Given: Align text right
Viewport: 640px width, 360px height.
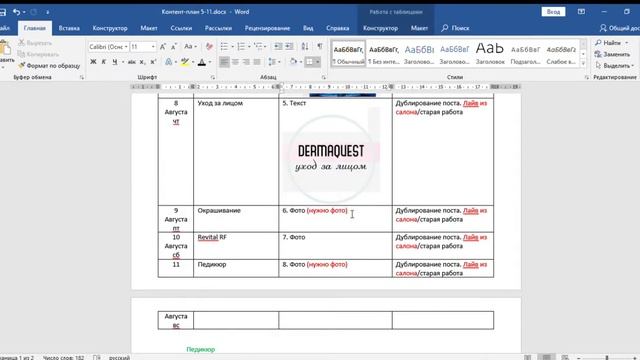Looking at the screenshot, I should point(246,62).
